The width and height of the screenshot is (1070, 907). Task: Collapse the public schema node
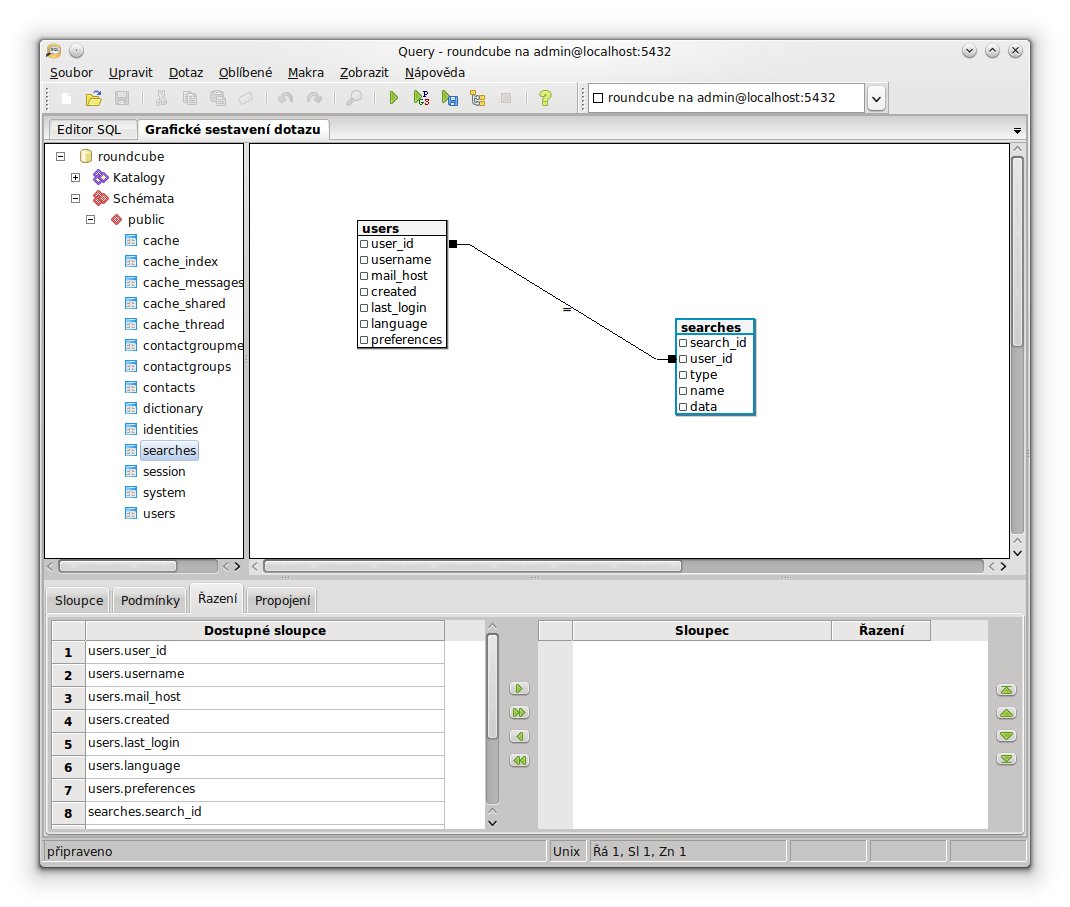91,220
